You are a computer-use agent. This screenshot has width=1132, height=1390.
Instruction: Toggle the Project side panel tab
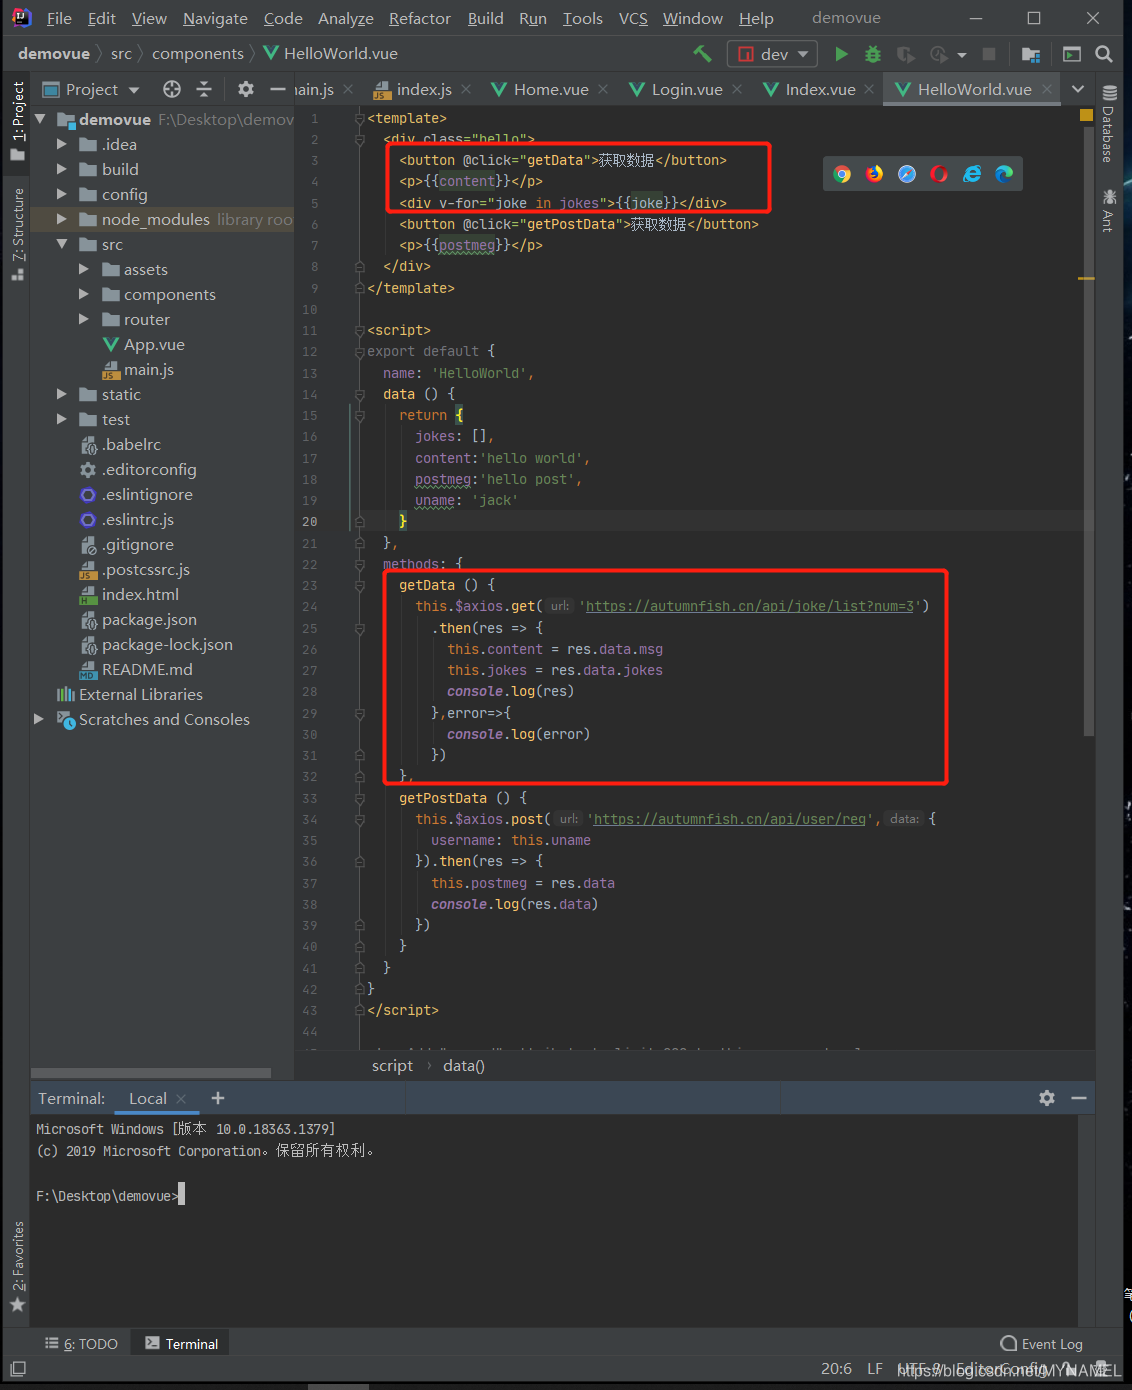click(17, 121)
